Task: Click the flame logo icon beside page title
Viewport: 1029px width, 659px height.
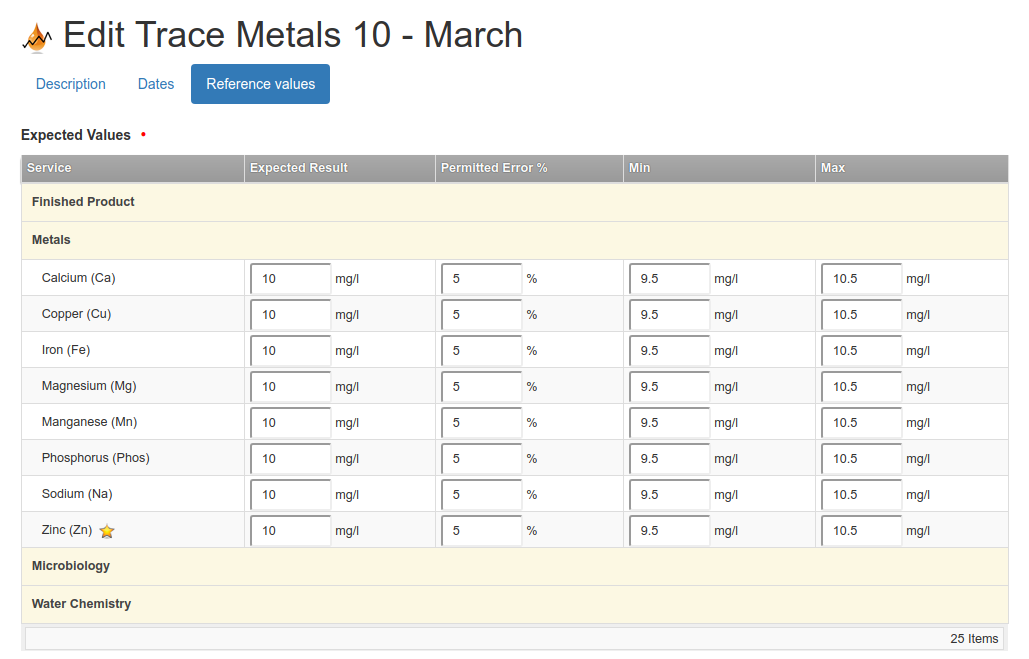Action: [x=37, y=38]
